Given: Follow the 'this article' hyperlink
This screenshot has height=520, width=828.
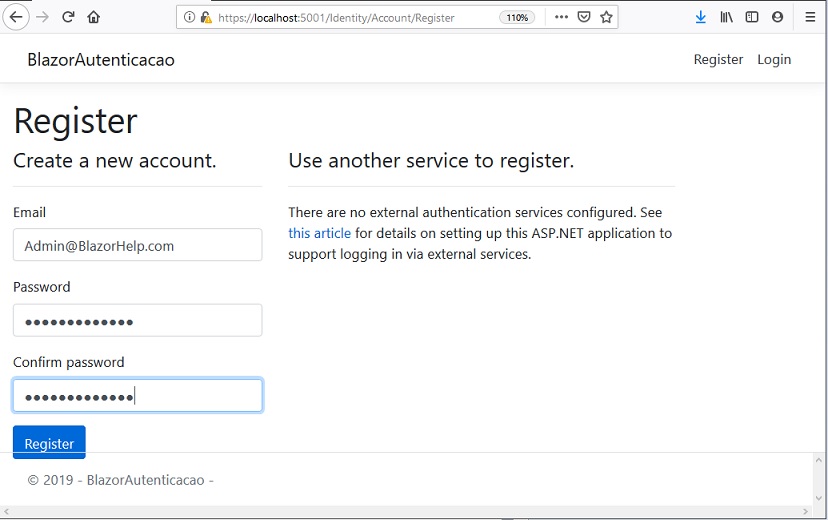Looking at the screenshot, I should [x=319, y=233].
